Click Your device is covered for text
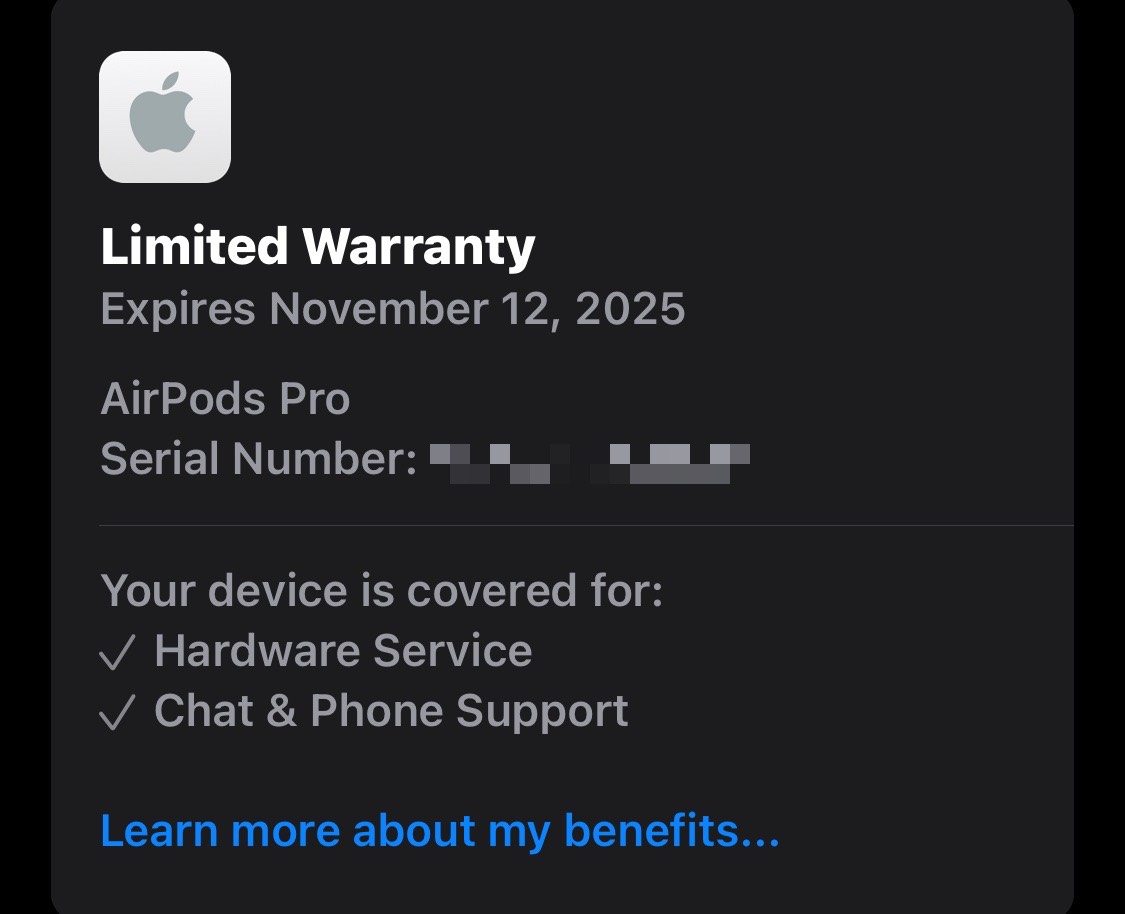The image size is (1125, 914). point(382,590)
